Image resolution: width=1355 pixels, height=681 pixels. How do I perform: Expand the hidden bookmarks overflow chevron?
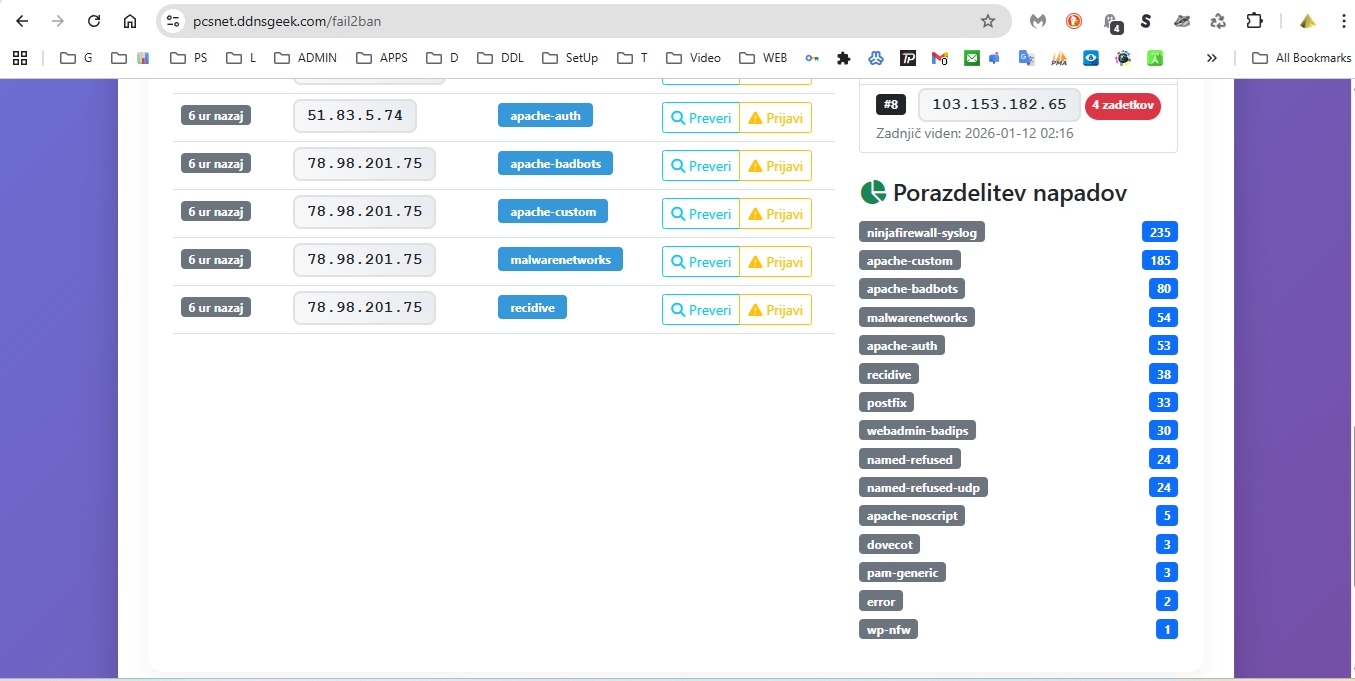point(1212,58)
